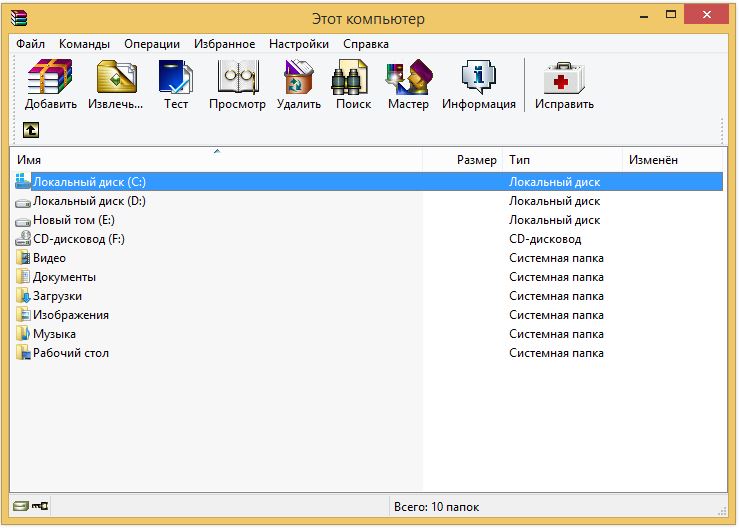
Task: Open the Настройки menu
Action: tap(299, 44)
